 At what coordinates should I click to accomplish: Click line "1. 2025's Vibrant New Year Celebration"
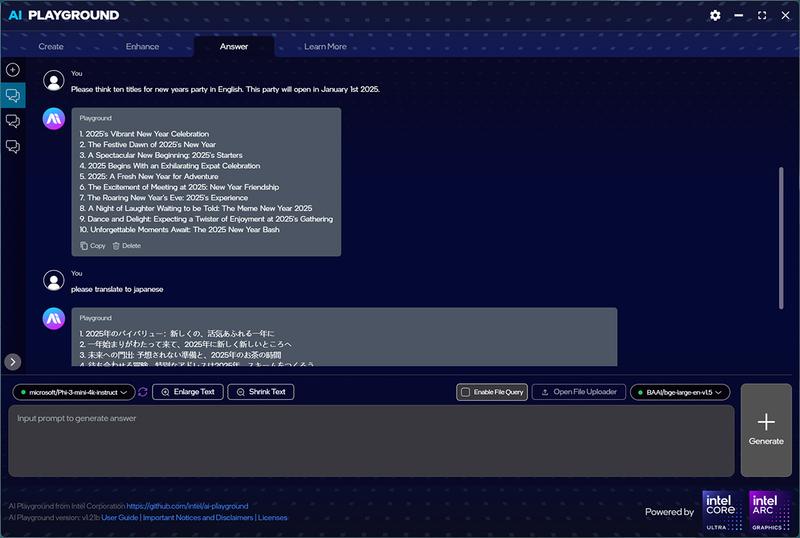point(144,134)
